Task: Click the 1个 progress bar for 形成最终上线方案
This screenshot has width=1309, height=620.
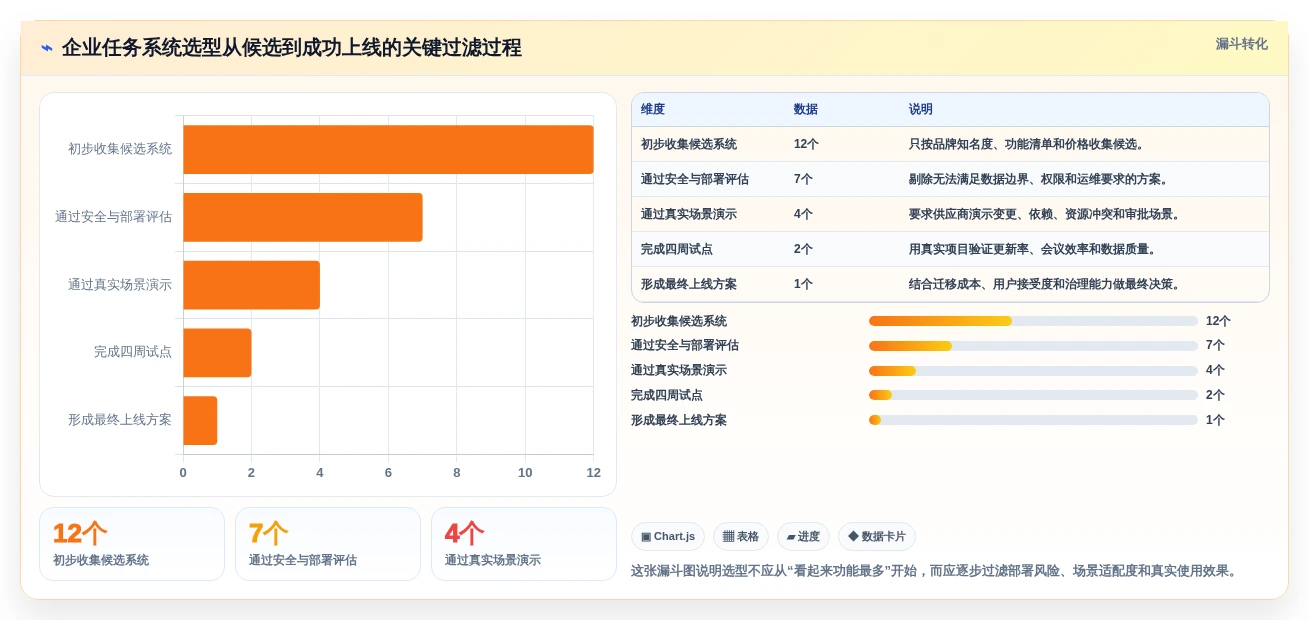Action: pyautogui.click(x=1033, y=420)
